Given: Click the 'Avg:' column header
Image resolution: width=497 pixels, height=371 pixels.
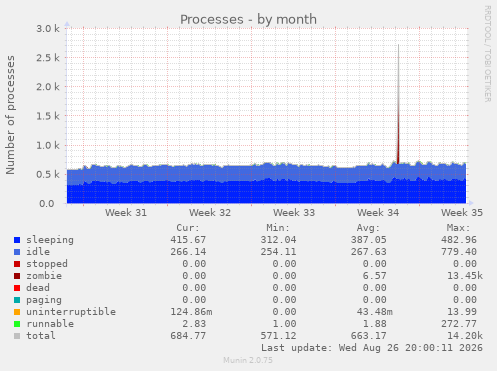Looking at the screenshot, I should (368, 228).
